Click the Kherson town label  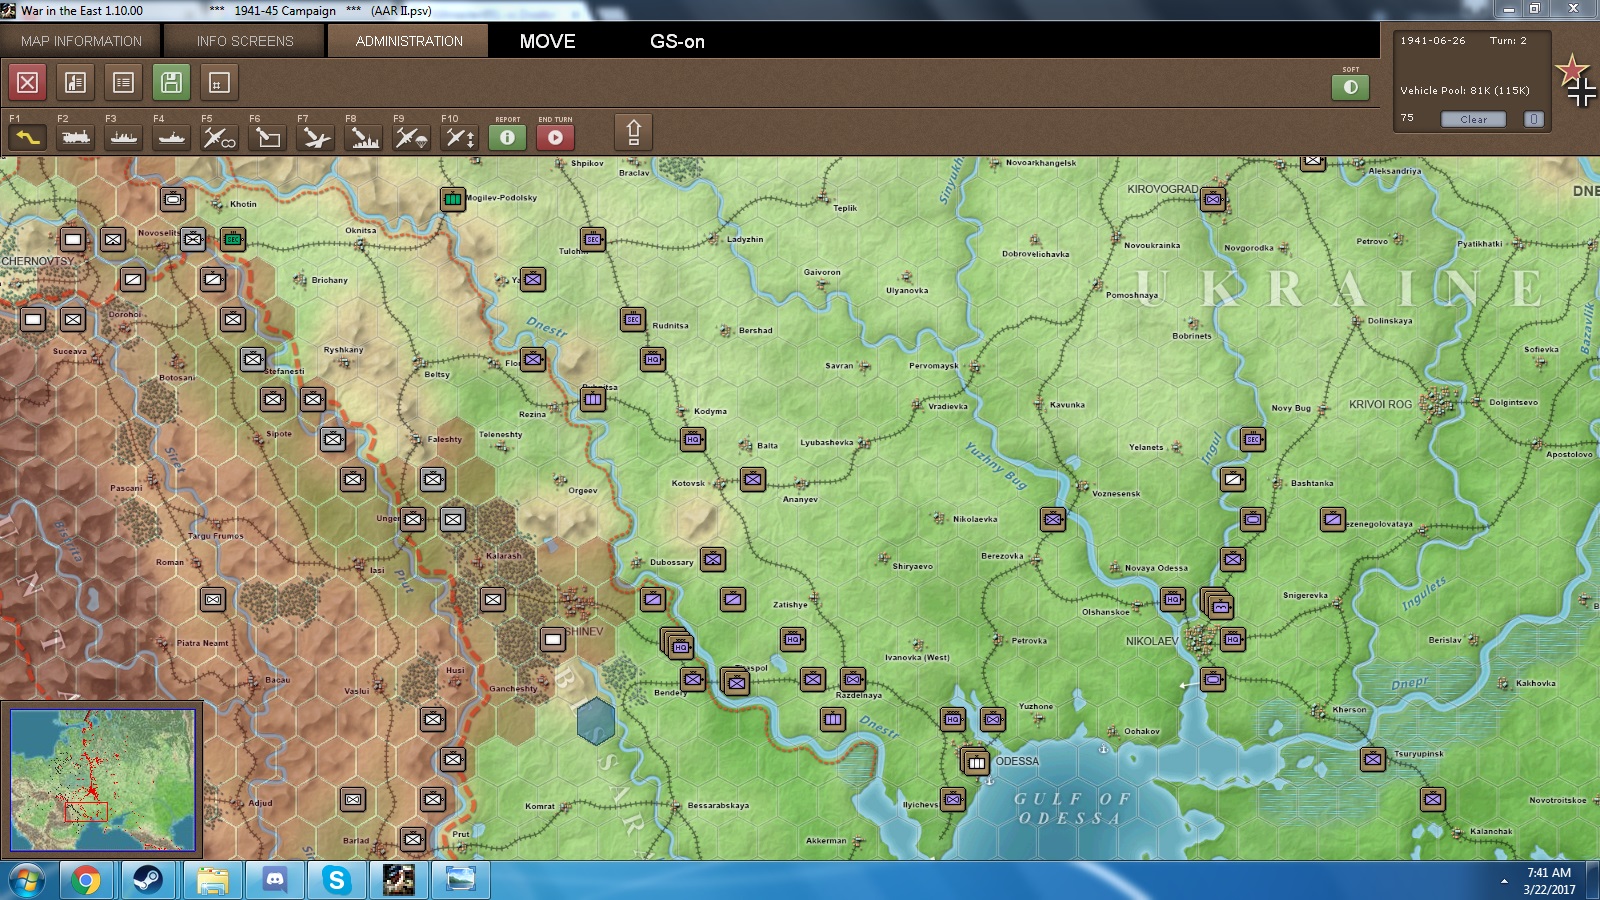point(1349,709)
